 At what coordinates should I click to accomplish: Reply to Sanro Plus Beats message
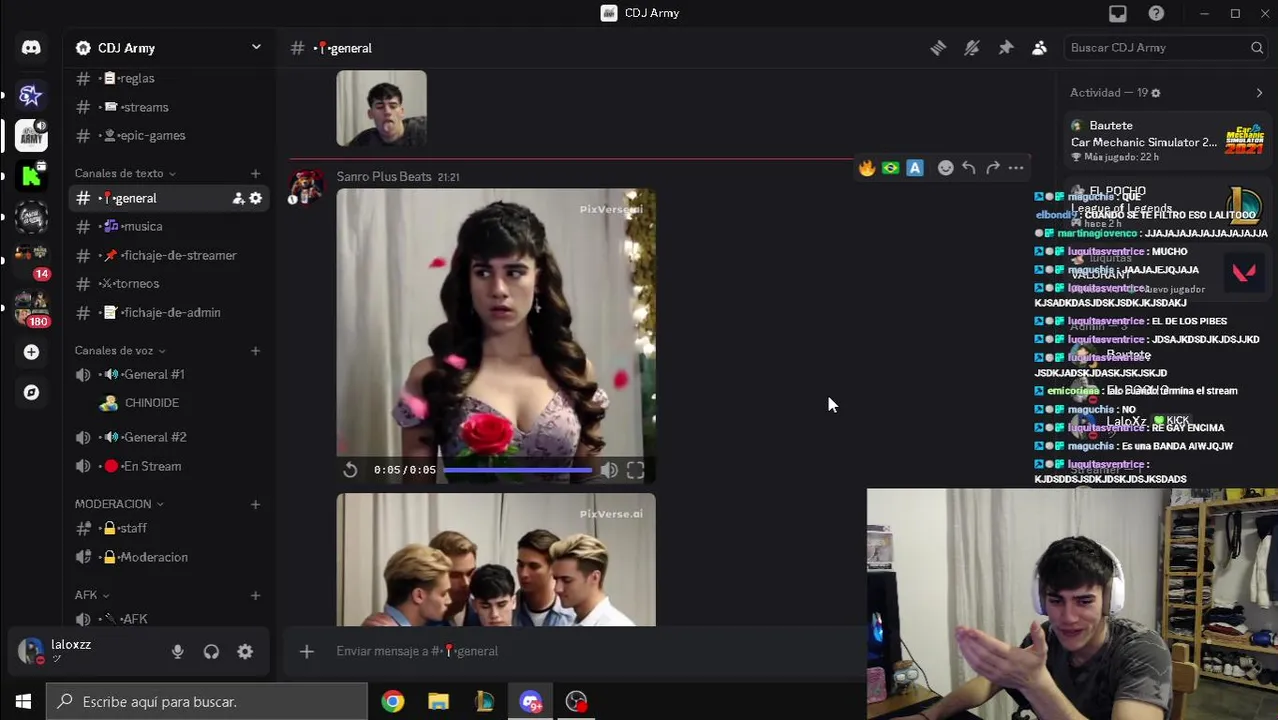click(x=969, y=168)
